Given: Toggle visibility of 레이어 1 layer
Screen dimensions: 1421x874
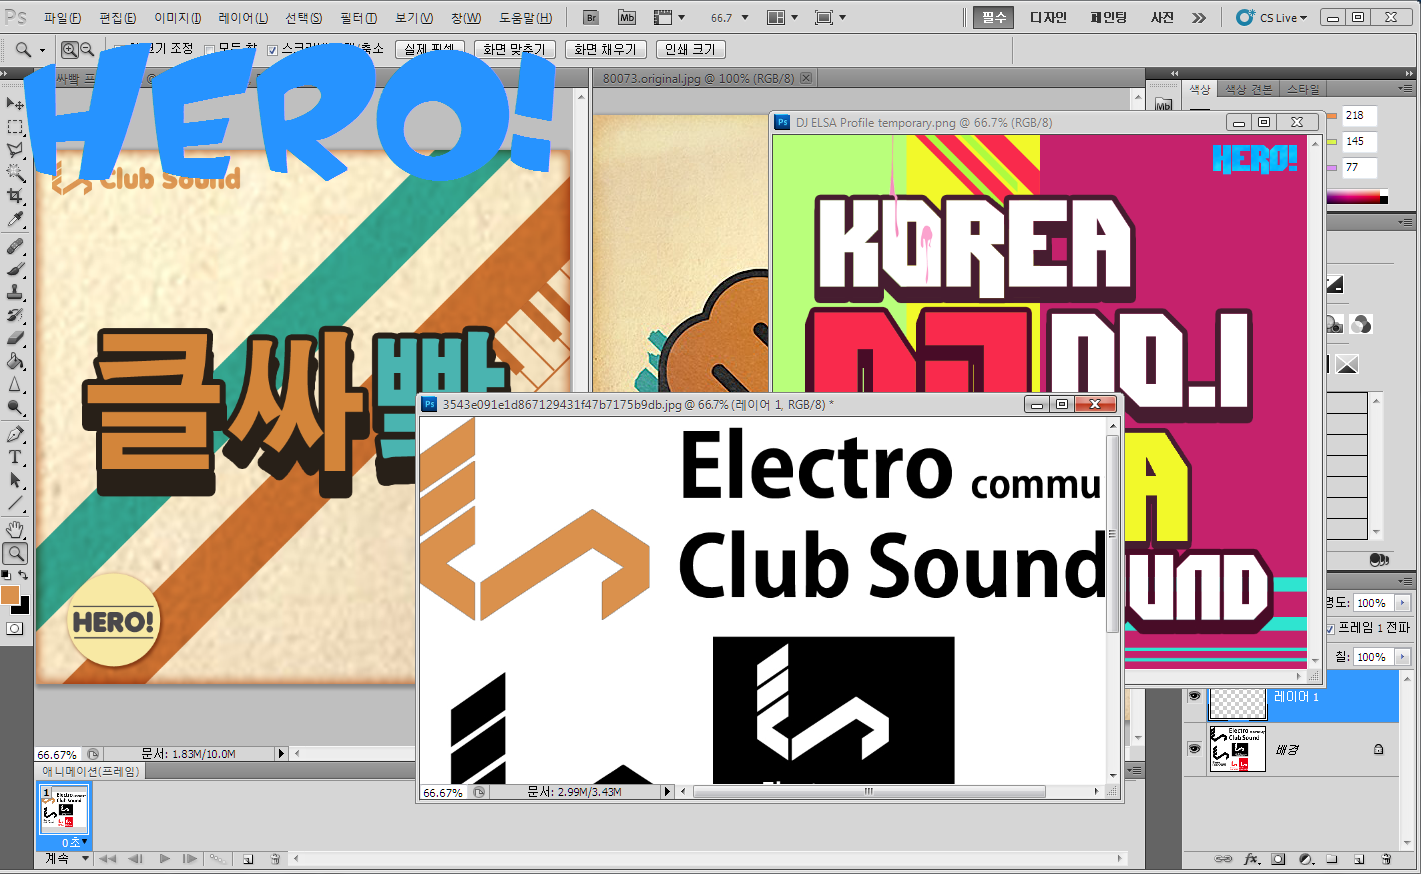Looking at the screenshot, I should coord(1194,696).
